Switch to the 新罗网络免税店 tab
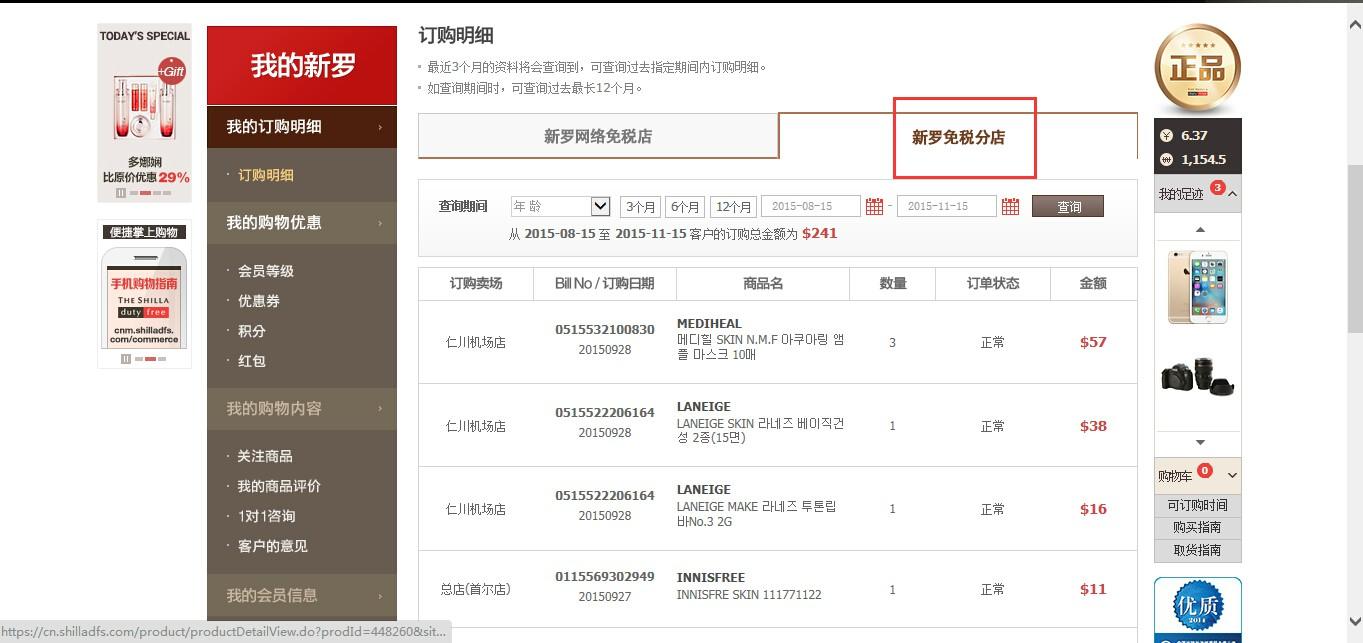The height and width of the screenshot is (643, 1363). (597, 137)
